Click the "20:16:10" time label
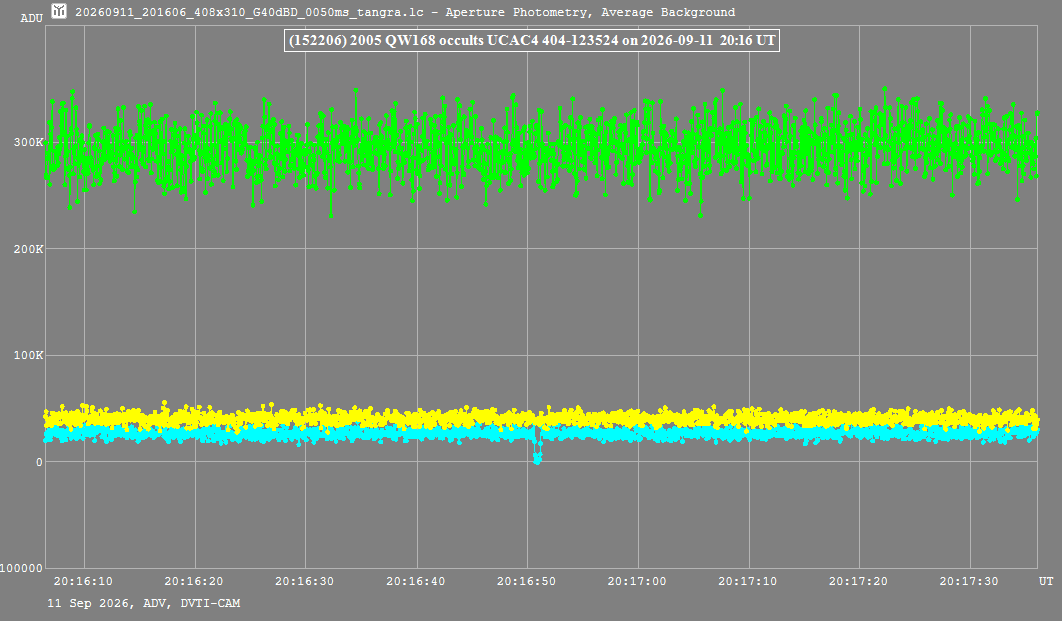Viewport: 1062px width, 621px height. click(83, 581)
